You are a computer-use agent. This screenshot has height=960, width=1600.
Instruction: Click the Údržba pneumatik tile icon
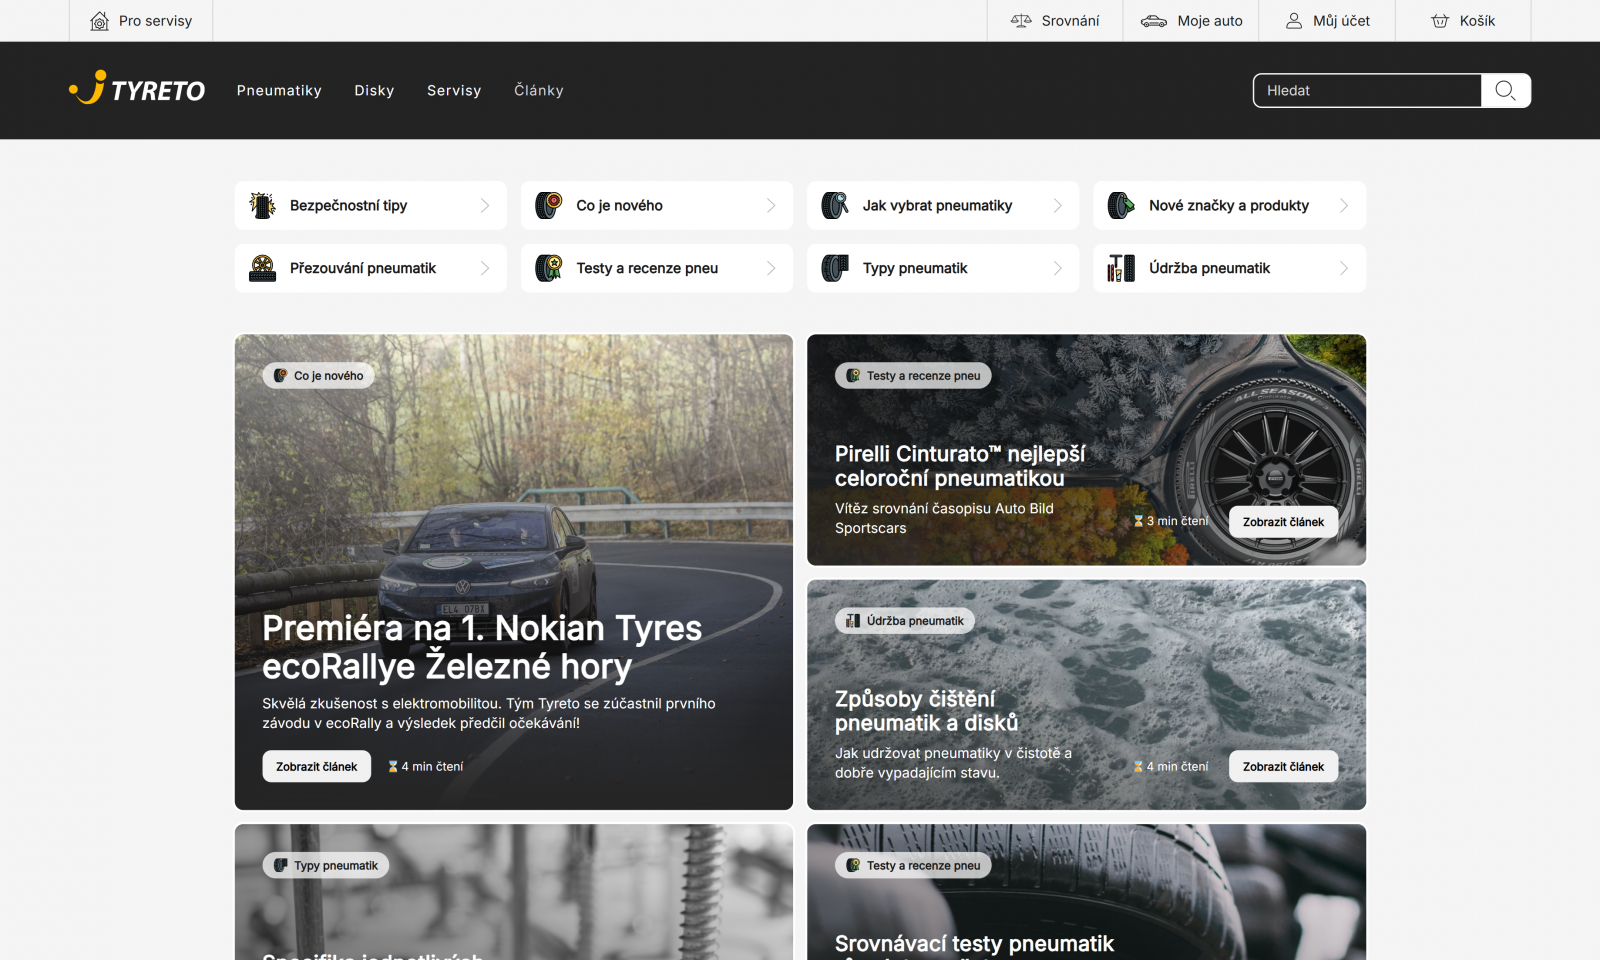[x=1121, y=268]
